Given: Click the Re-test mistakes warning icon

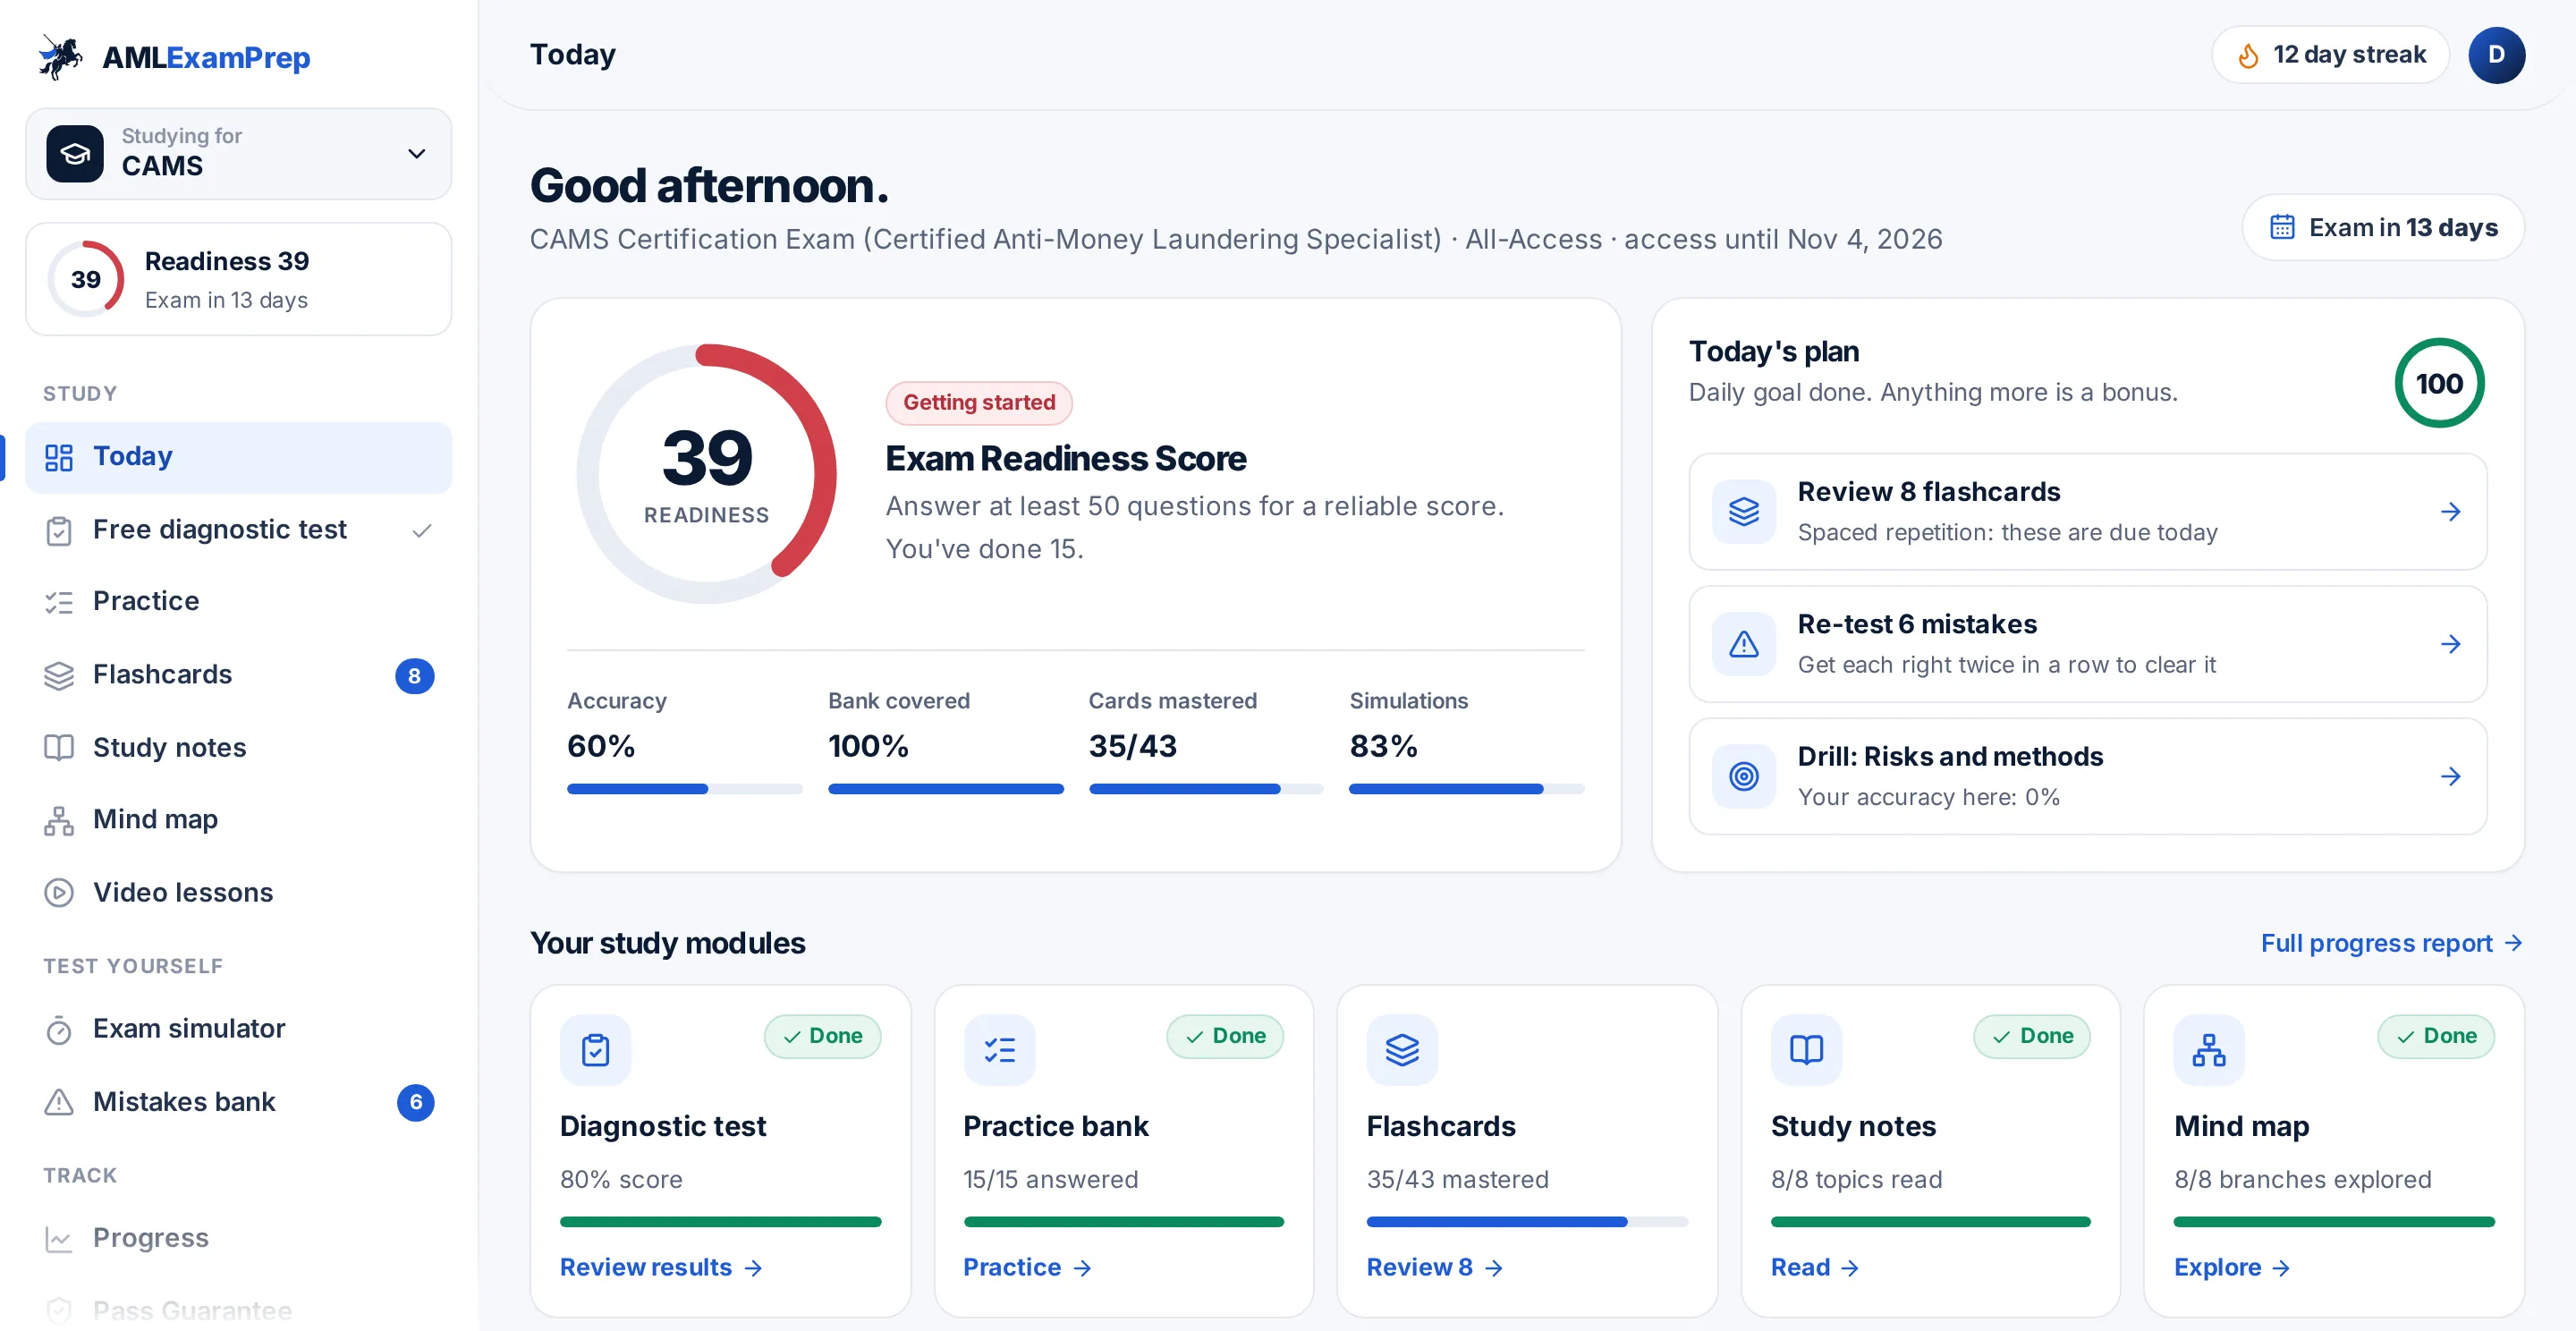Looking at the screenshot, I should point(1743,644).
